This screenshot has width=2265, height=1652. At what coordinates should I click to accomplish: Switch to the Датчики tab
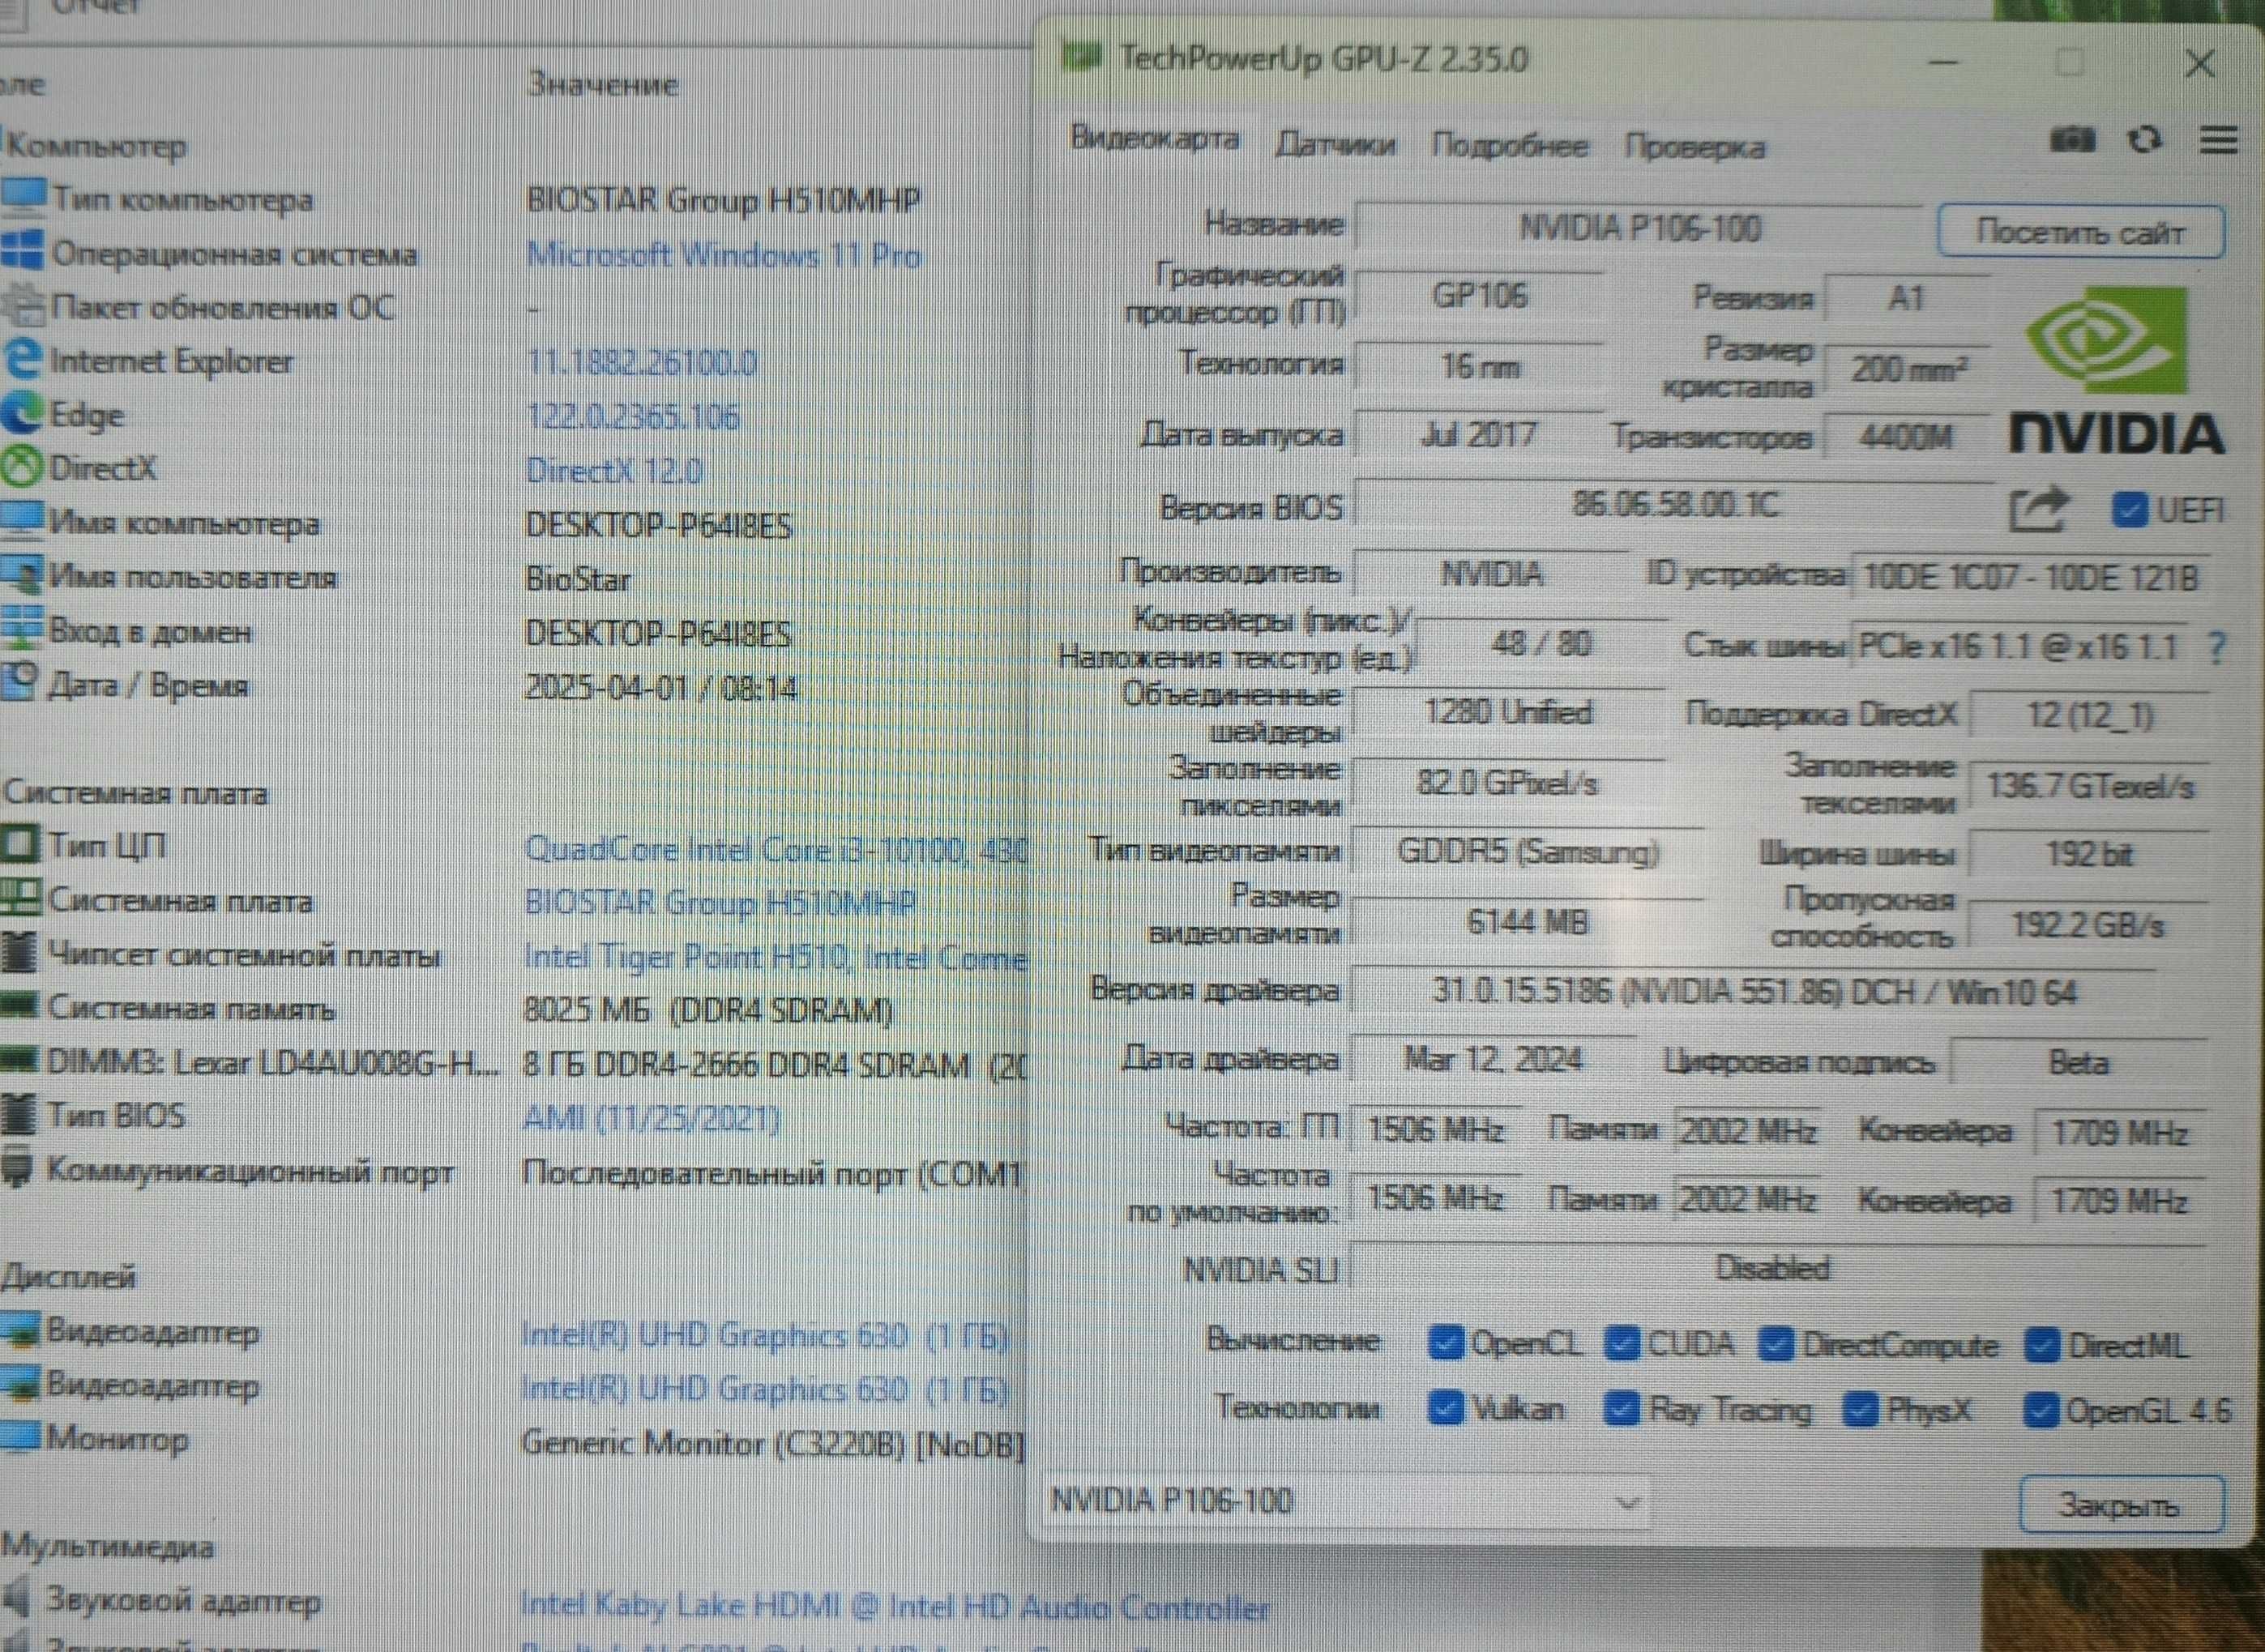click(1335, 145)
